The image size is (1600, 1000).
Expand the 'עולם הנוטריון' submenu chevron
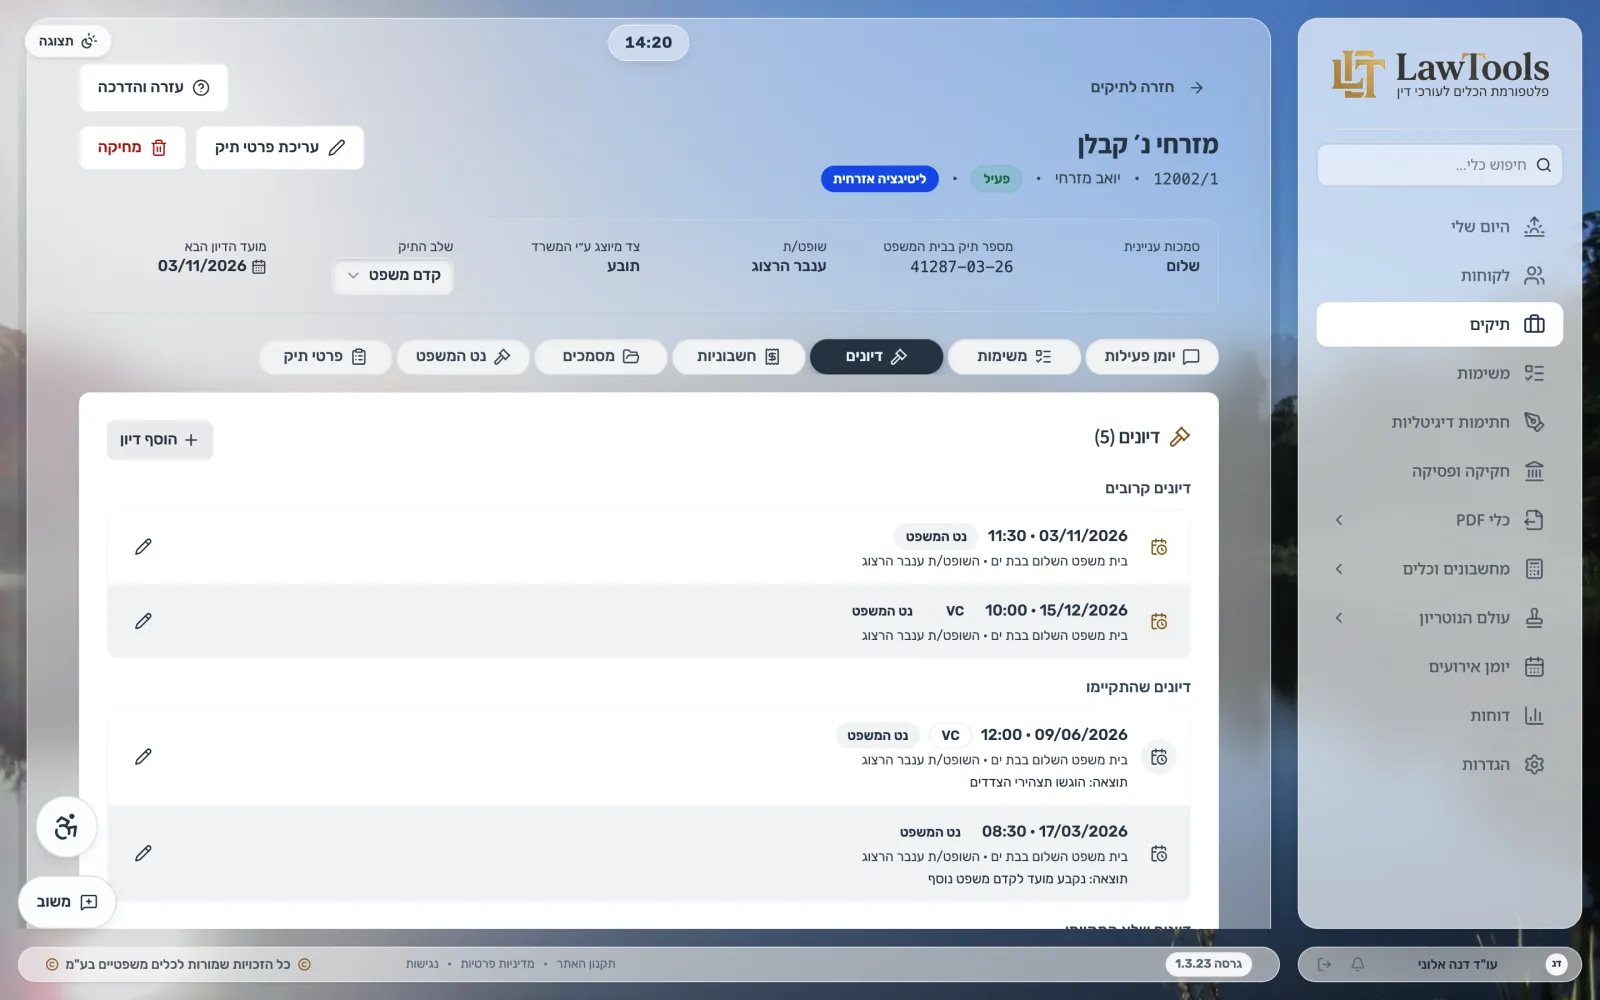tap(1339, 618)
